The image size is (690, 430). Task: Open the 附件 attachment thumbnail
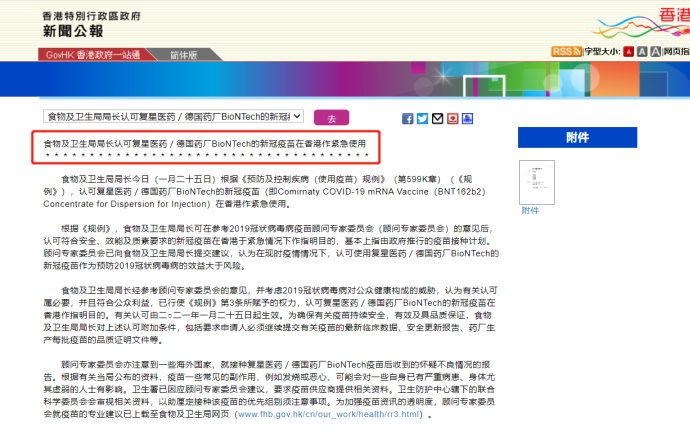(x=537, y=182)
